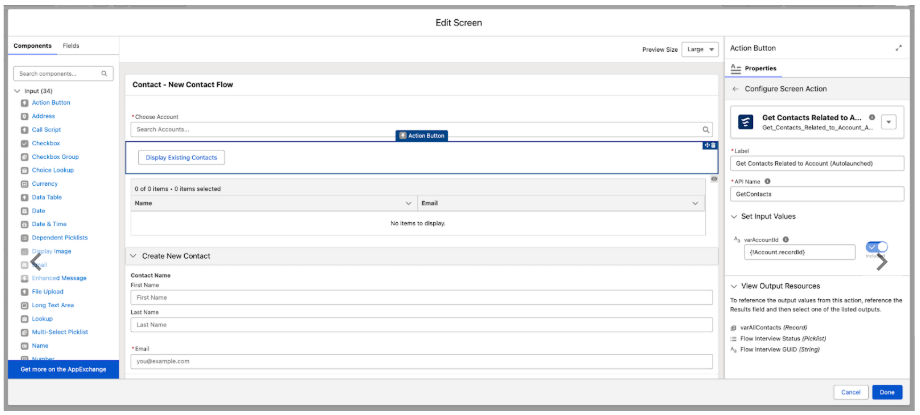Click the Action Button component icon

pos(24,103)
